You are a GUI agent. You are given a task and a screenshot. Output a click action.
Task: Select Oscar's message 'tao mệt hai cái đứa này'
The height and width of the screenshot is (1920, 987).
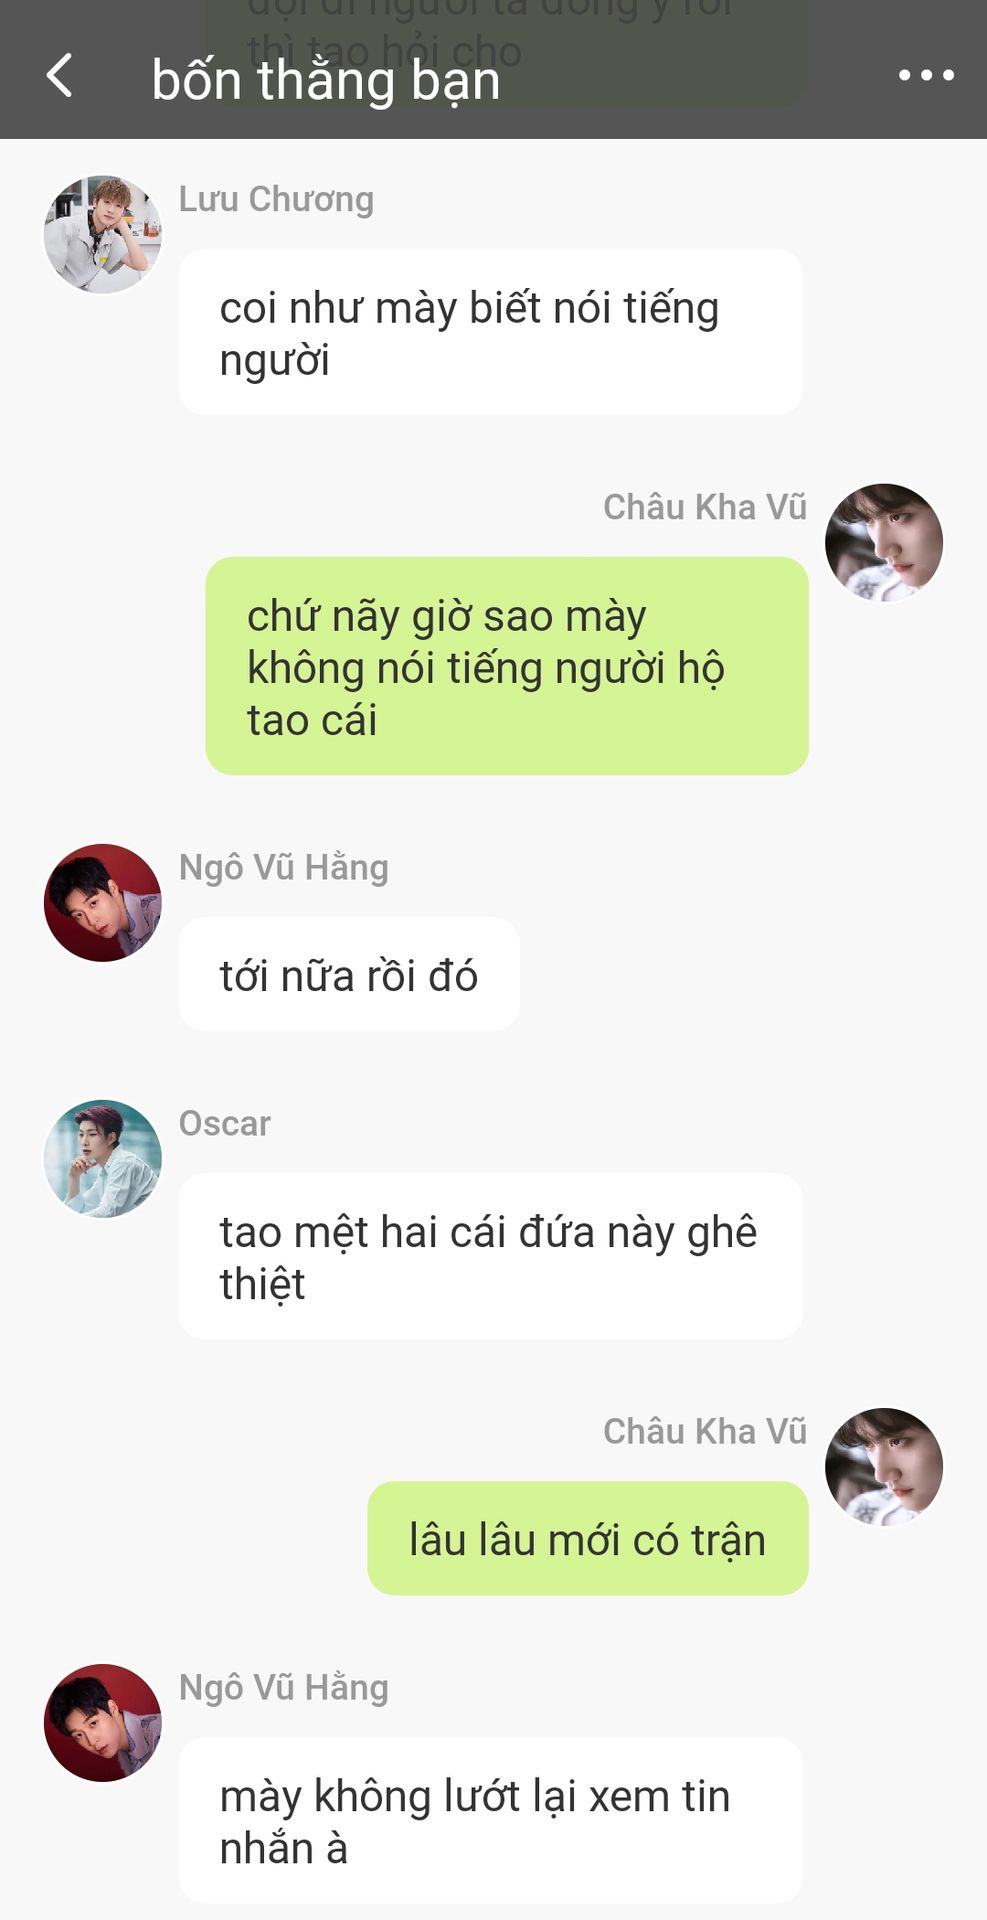[490, 1256]
